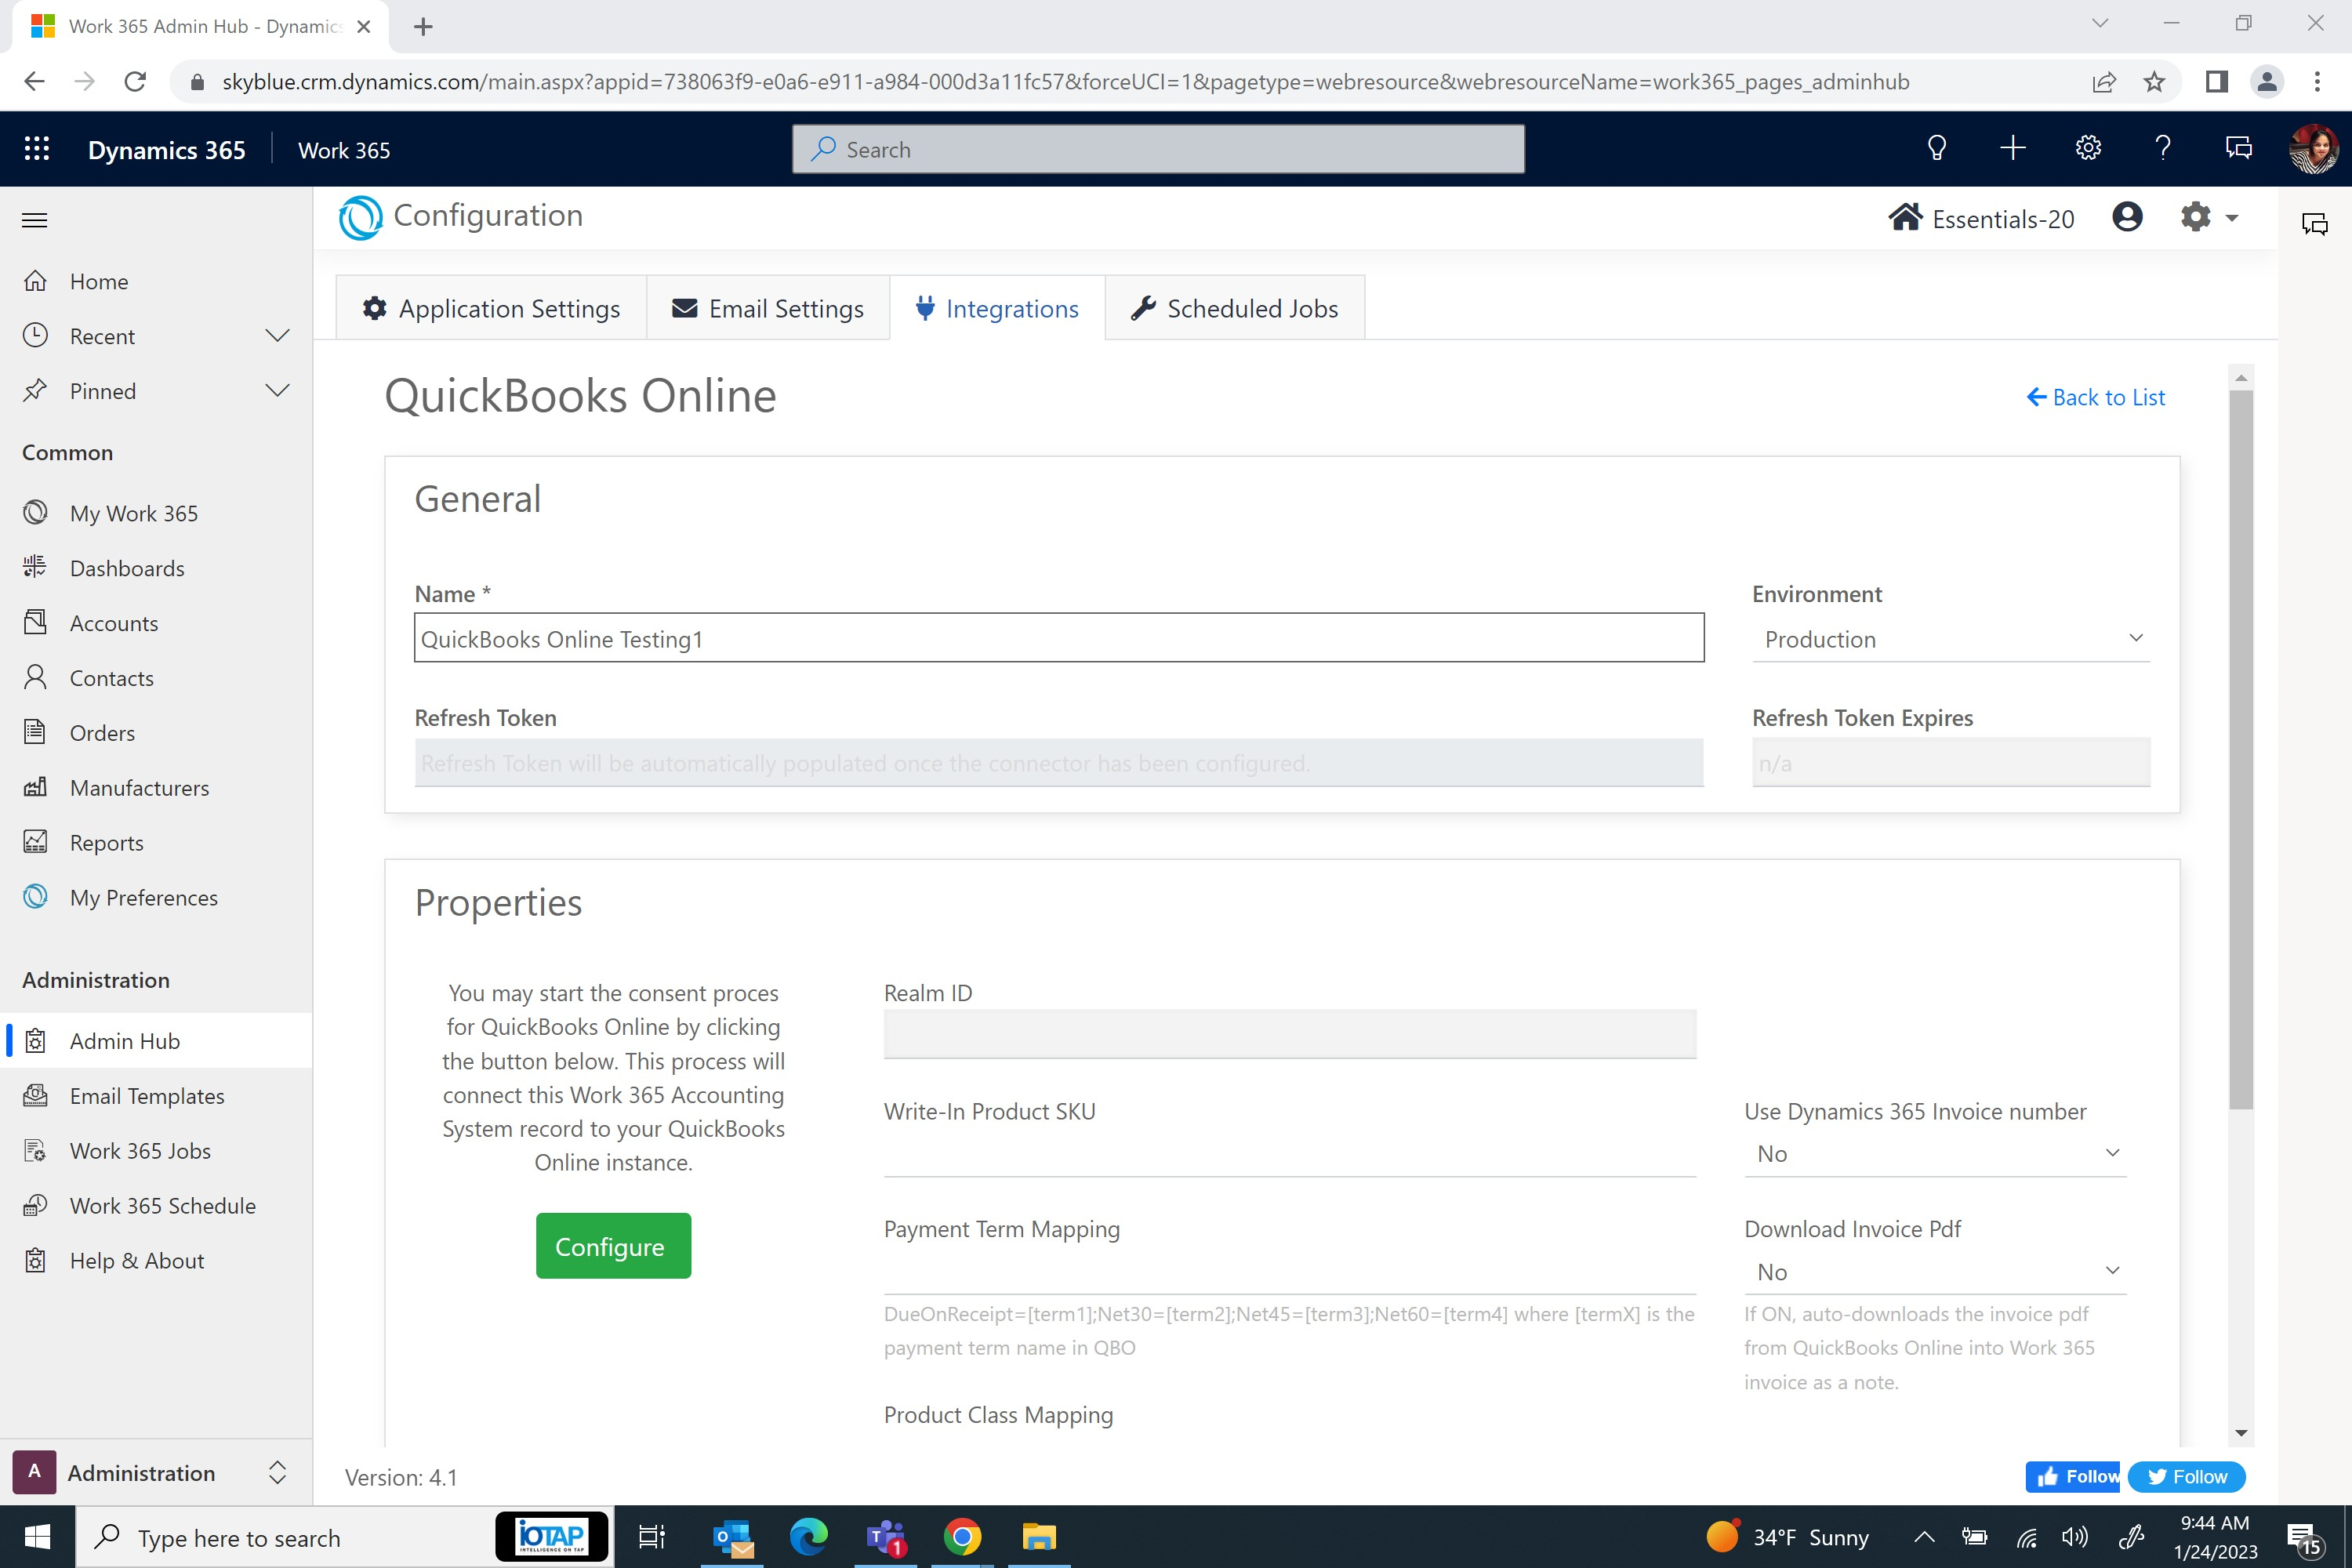Open Use Dynamics 365 Invoice number dropdown
The width and height of the screenshot is (2352, 1568).
coord(1935,1153)
